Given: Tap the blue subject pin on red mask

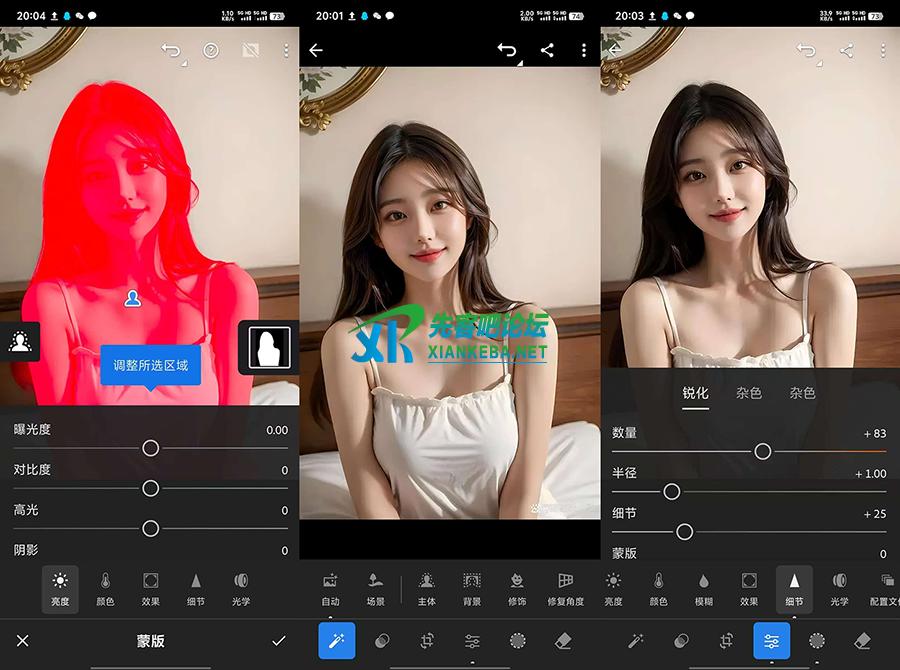Looking at the screenshot, I should [132, 298].
